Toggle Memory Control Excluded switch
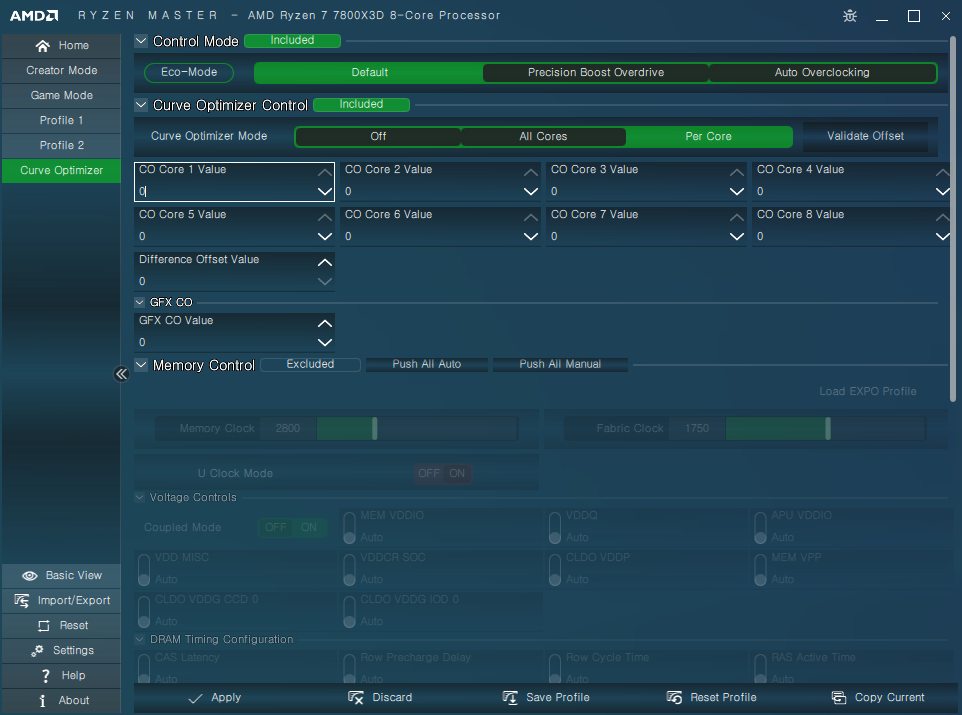This screenshot has width=962, height=715. tap(310, 365)
